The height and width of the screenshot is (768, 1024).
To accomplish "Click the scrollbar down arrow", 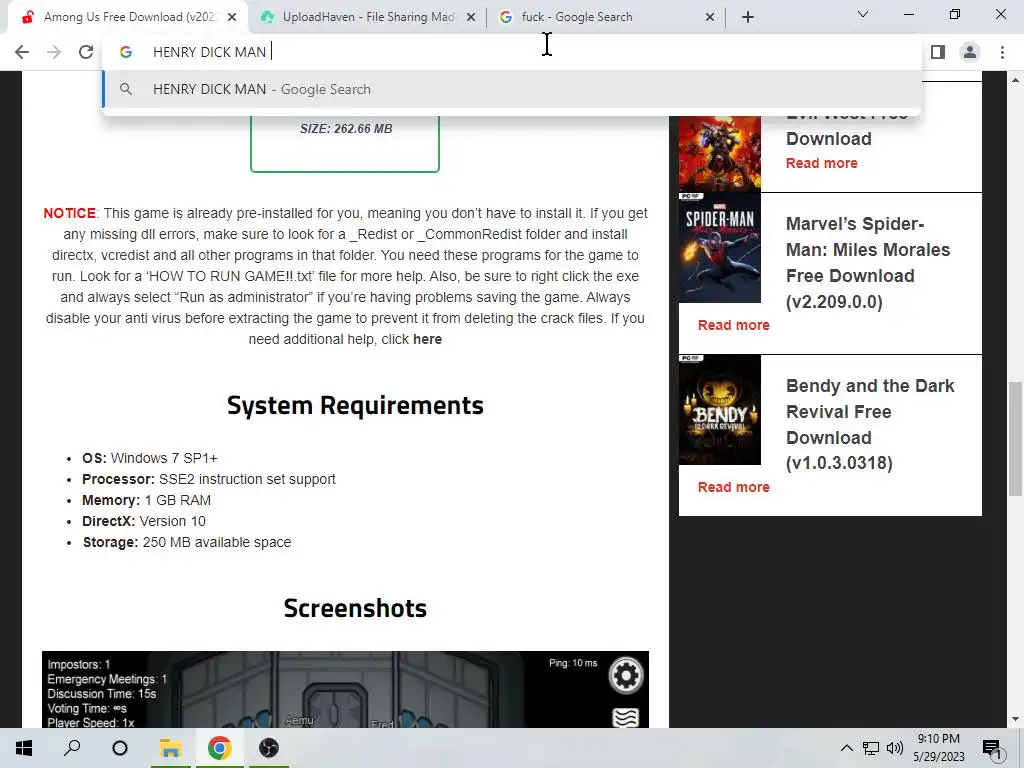I will click(x=1015, y=719).
